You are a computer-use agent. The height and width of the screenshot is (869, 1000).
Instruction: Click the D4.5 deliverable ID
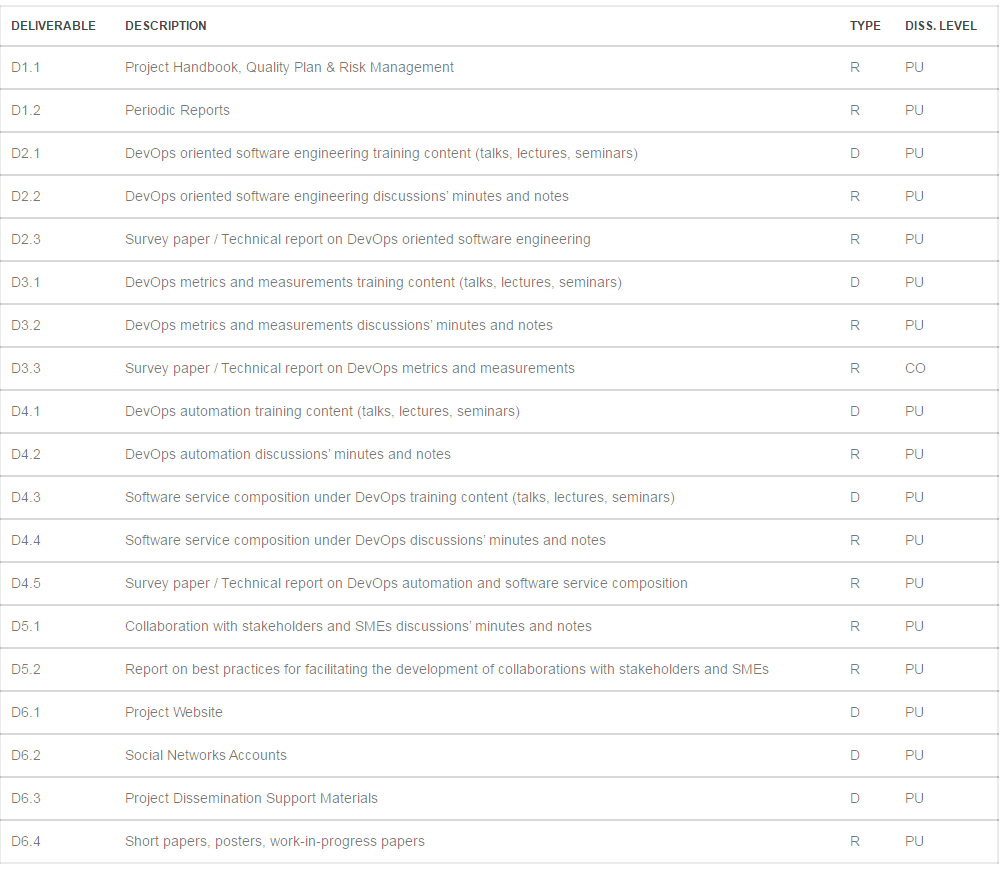(26, 584)
